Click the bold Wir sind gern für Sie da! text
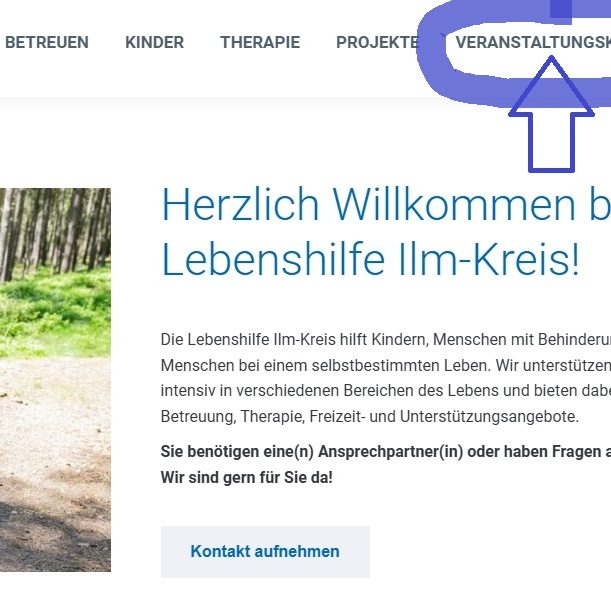The height and width of the screenshot is (611, 611). pos(247,477)
